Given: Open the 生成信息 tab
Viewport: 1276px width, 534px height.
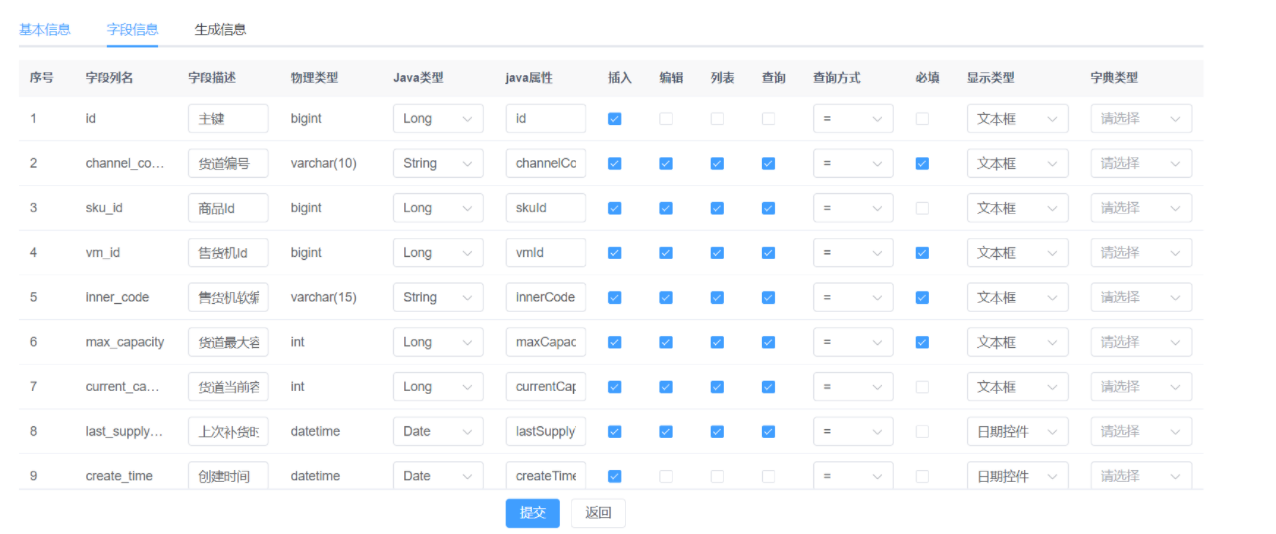Looking at the screenshot, I should 220,29.
